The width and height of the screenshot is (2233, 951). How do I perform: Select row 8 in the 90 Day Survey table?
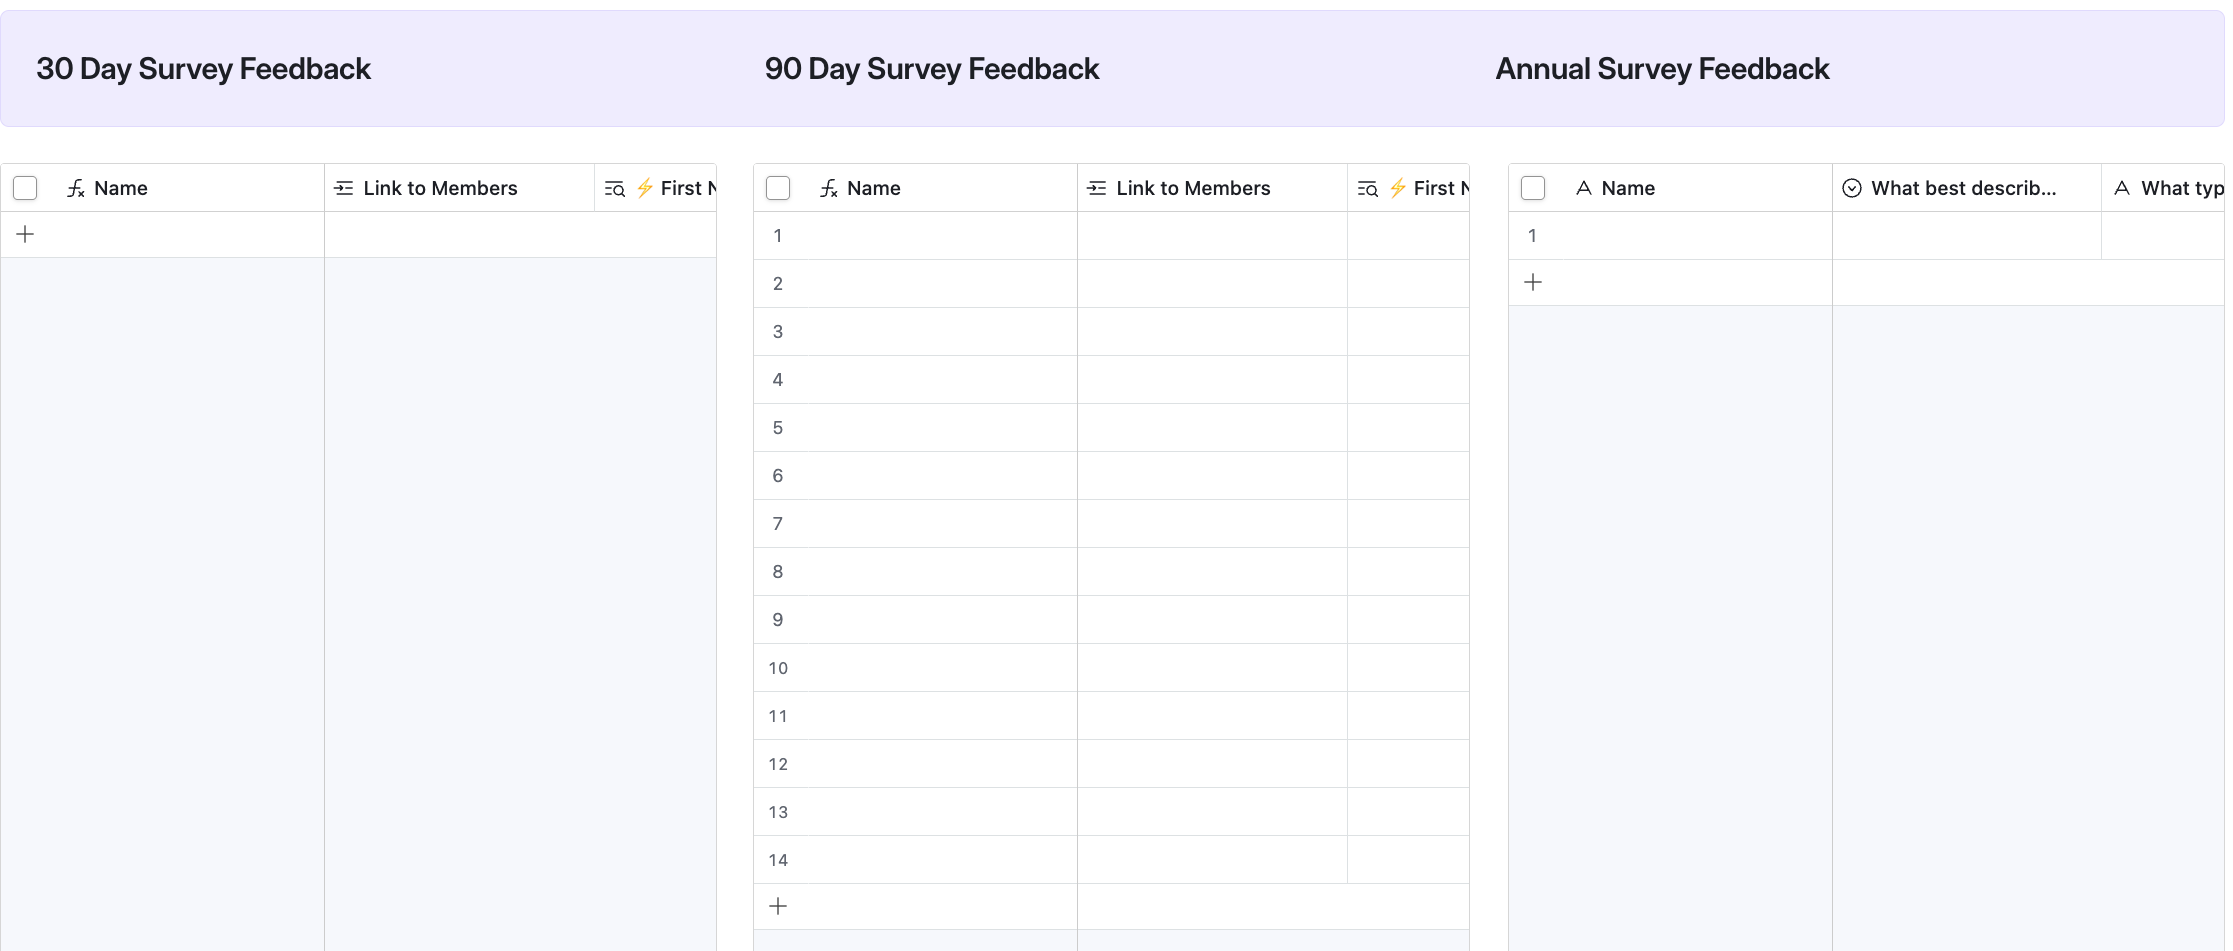click(778, 572)
